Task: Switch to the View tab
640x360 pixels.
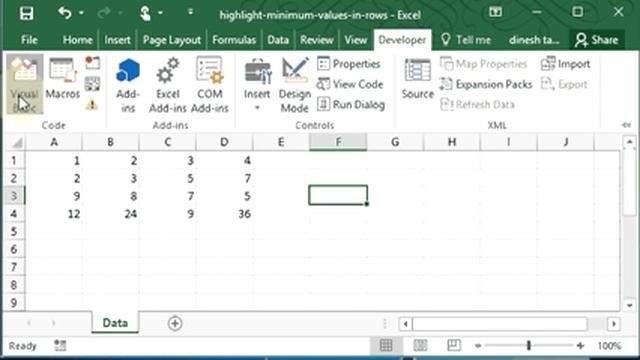Action: pyautogui.click(x=356, y=40)
